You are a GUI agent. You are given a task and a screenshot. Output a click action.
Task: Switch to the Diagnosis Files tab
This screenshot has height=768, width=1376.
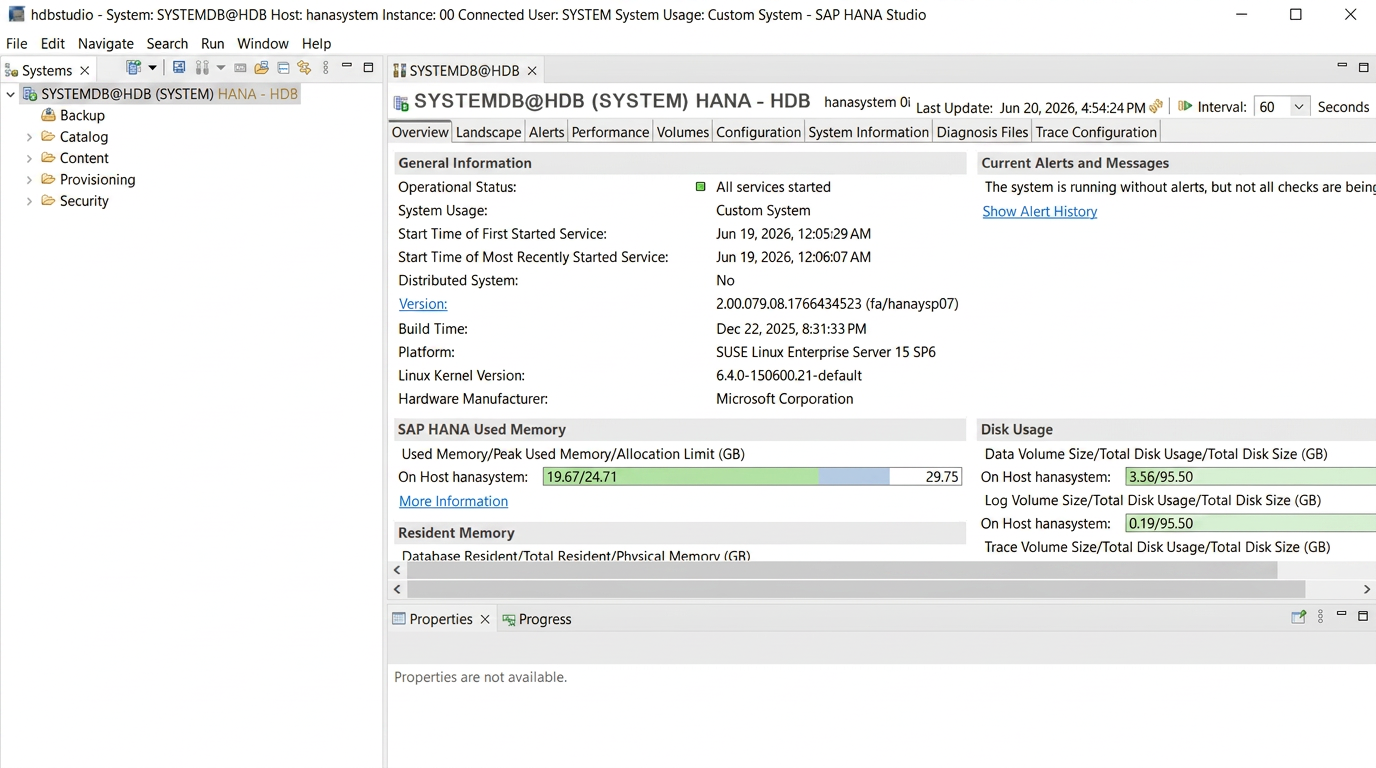click(982, 132)
